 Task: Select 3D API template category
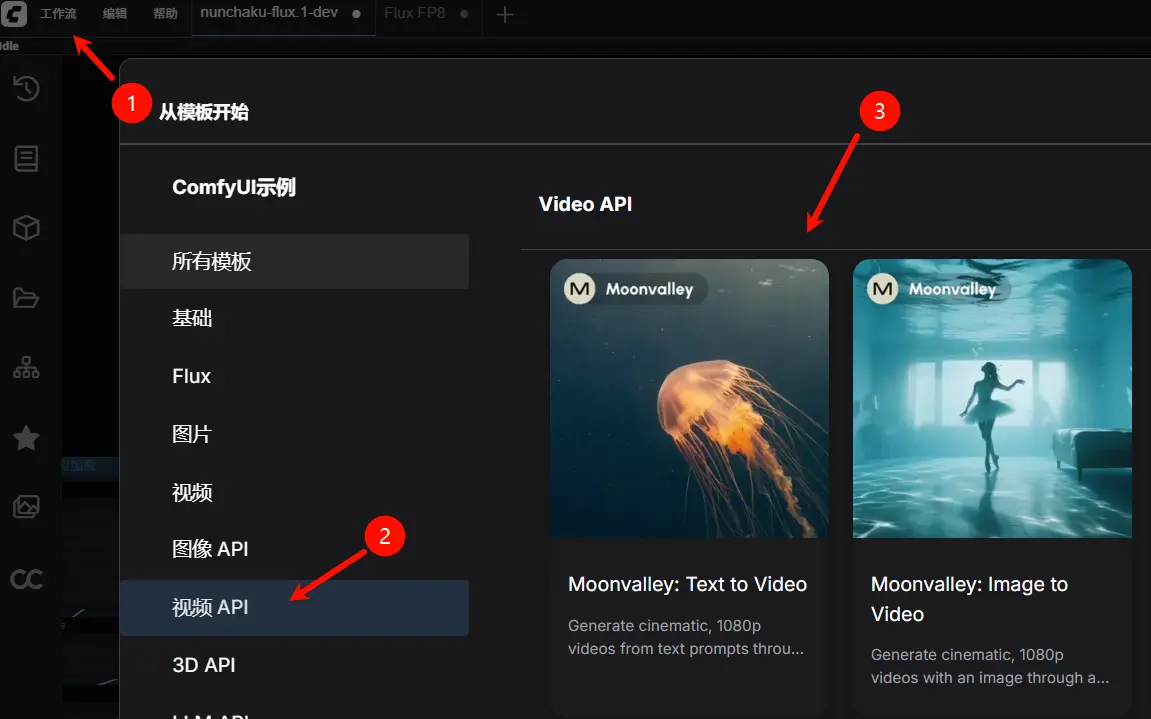point(294,665)
